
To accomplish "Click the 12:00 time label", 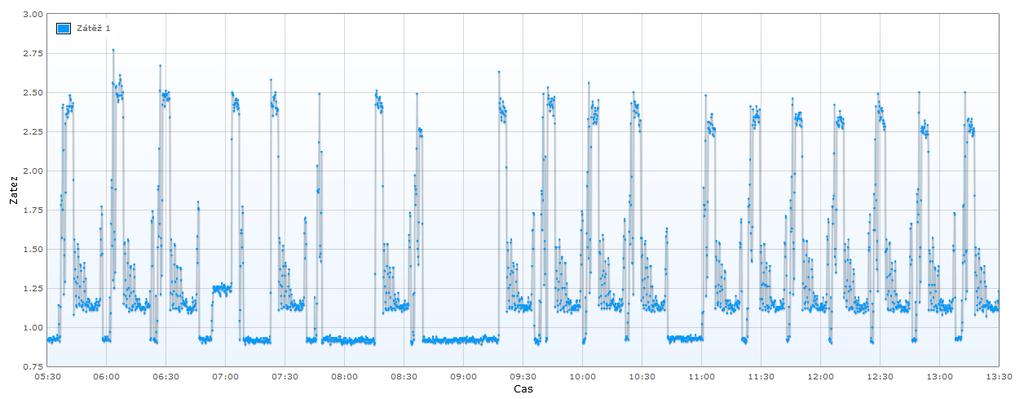I will tap(820, 377).
